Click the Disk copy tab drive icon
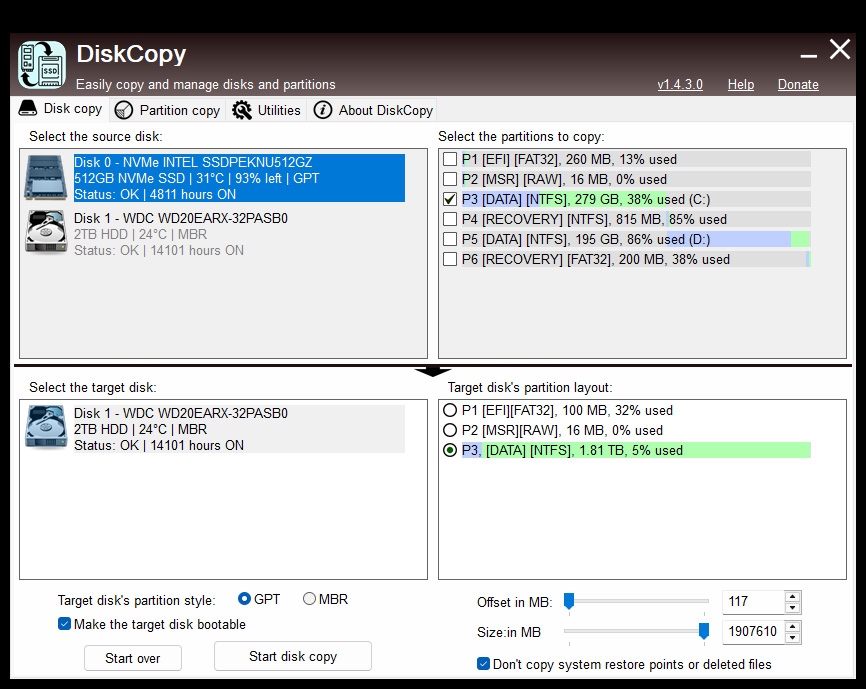This screenshot has height=689, width=866. pos(28,108)
